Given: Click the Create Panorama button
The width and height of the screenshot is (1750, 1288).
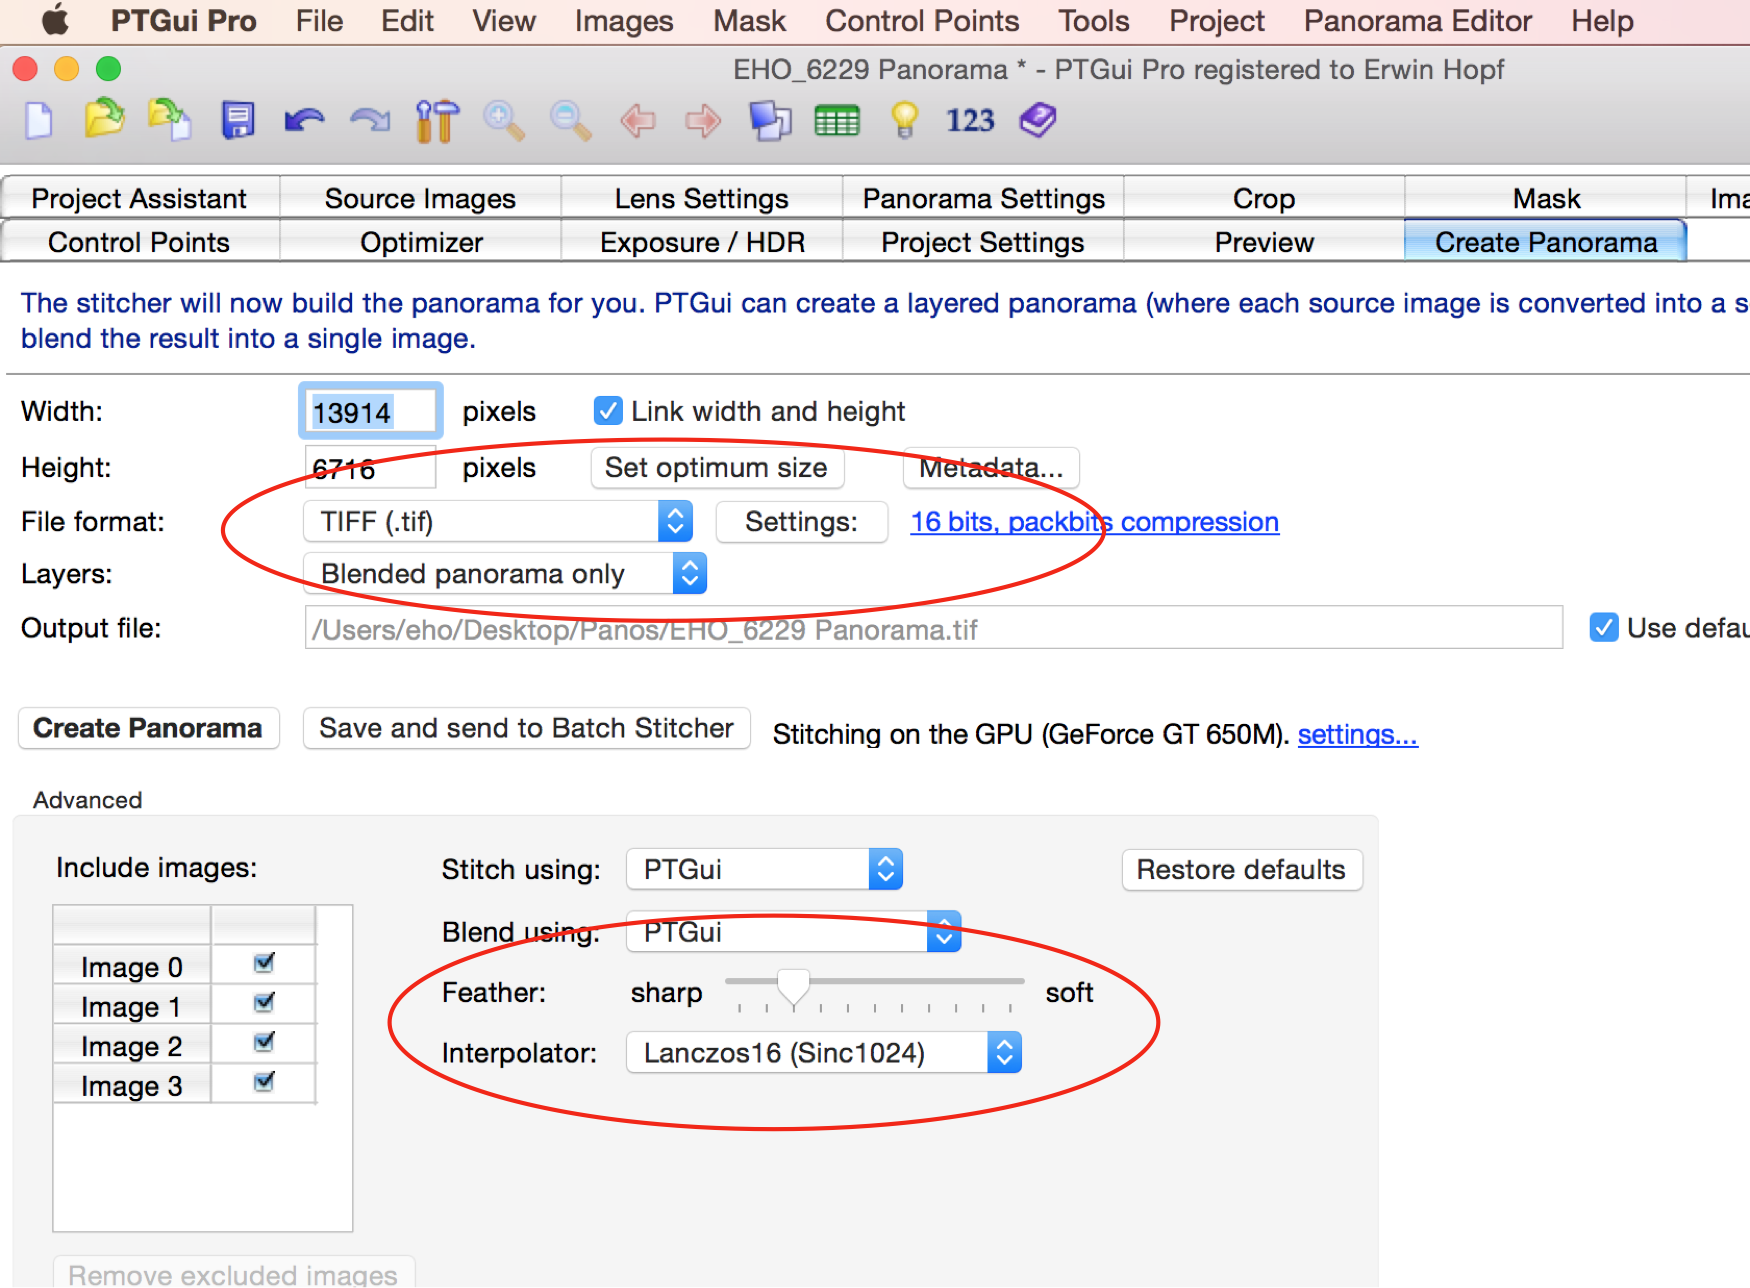Looking at the screenshot, I should (148, 728).
